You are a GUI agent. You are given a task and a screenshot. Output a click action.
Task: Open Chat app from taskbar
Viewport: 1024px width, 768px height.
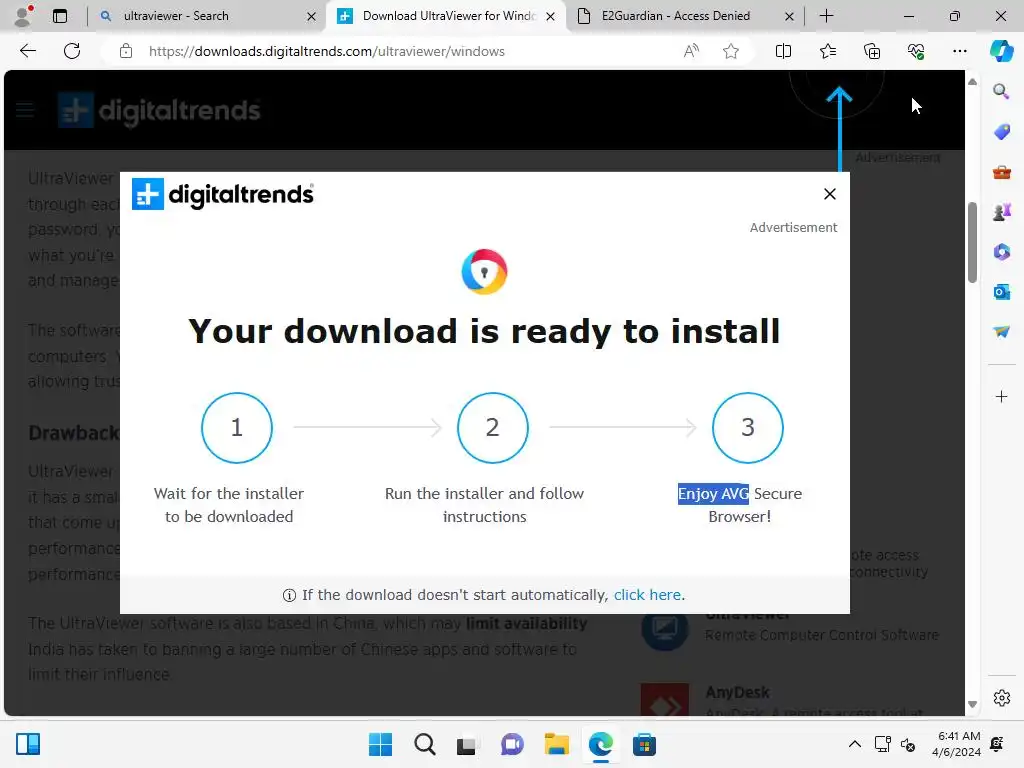(512, 744)
